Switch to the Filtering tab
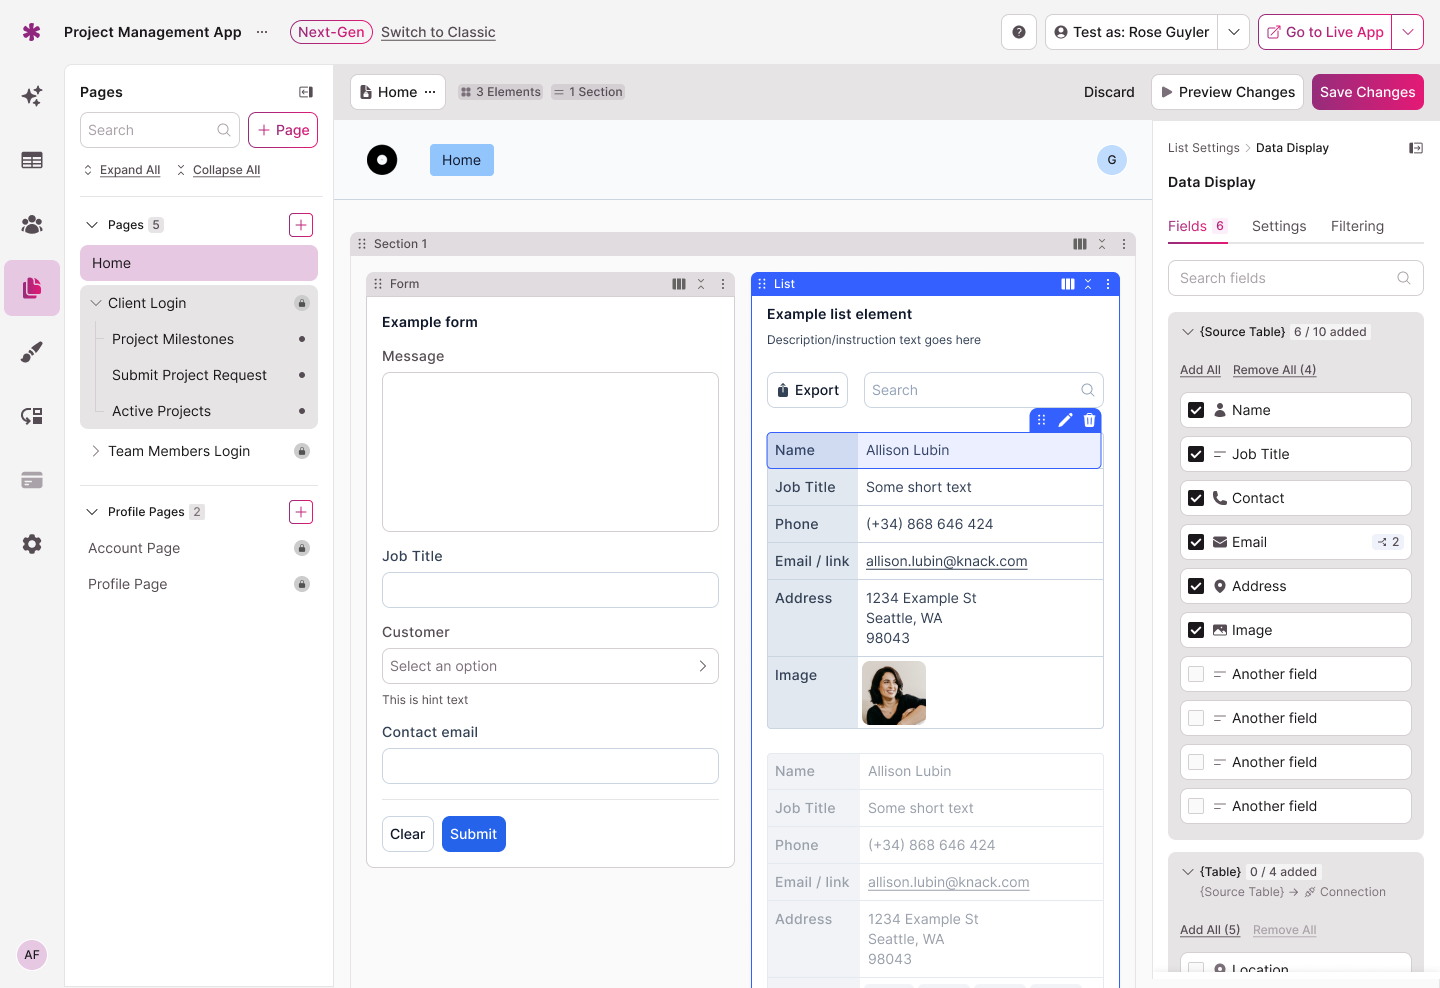The image size is (1440, 988). click(x=1357, y=226)
